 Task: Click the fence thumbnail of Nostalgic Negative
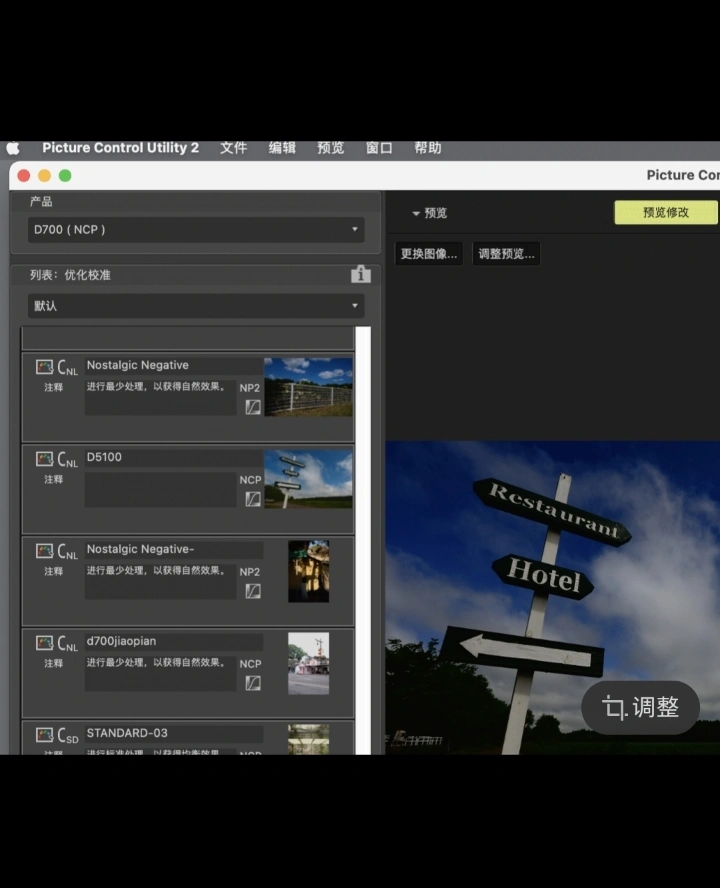pos(308,387)
